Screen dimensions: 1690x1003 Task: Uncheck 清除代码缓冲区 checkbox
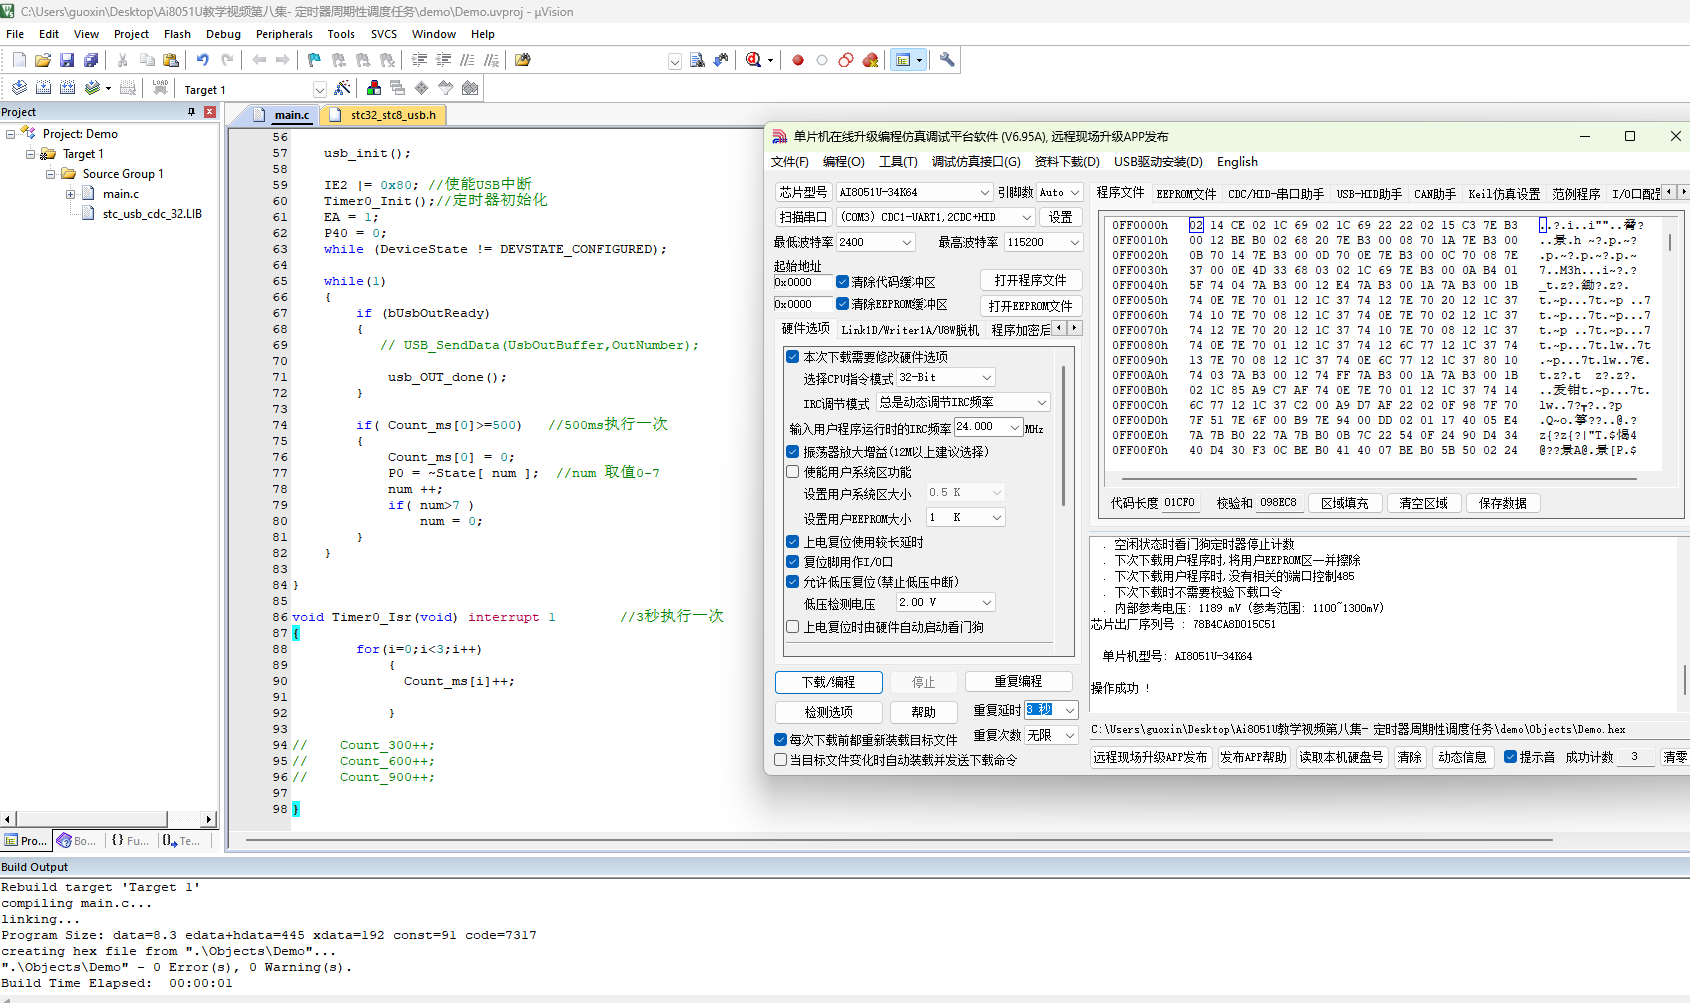(x=843, y=282)
